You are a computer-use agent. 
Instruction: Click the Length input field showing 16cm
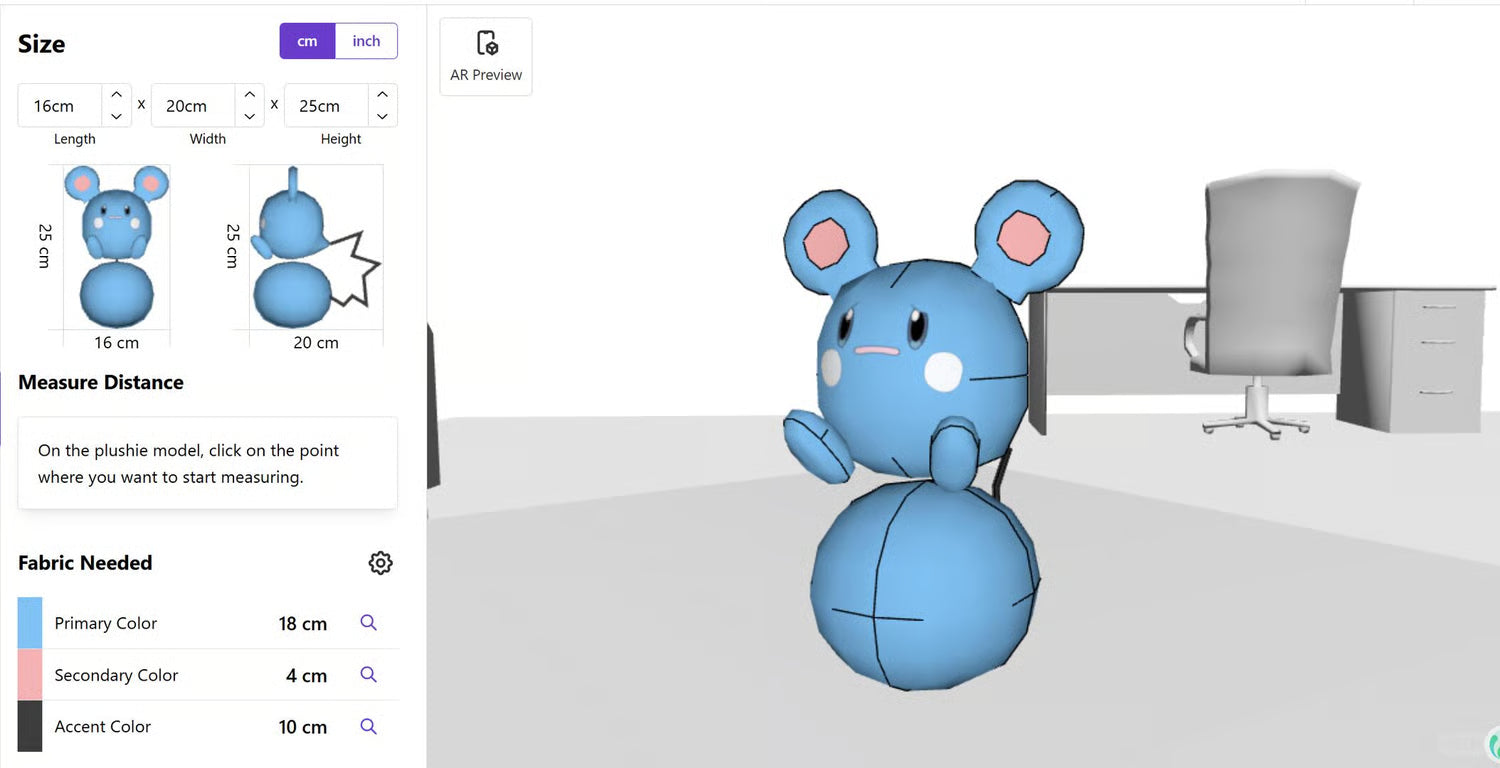pyautogui.click(x=61, y=106)
